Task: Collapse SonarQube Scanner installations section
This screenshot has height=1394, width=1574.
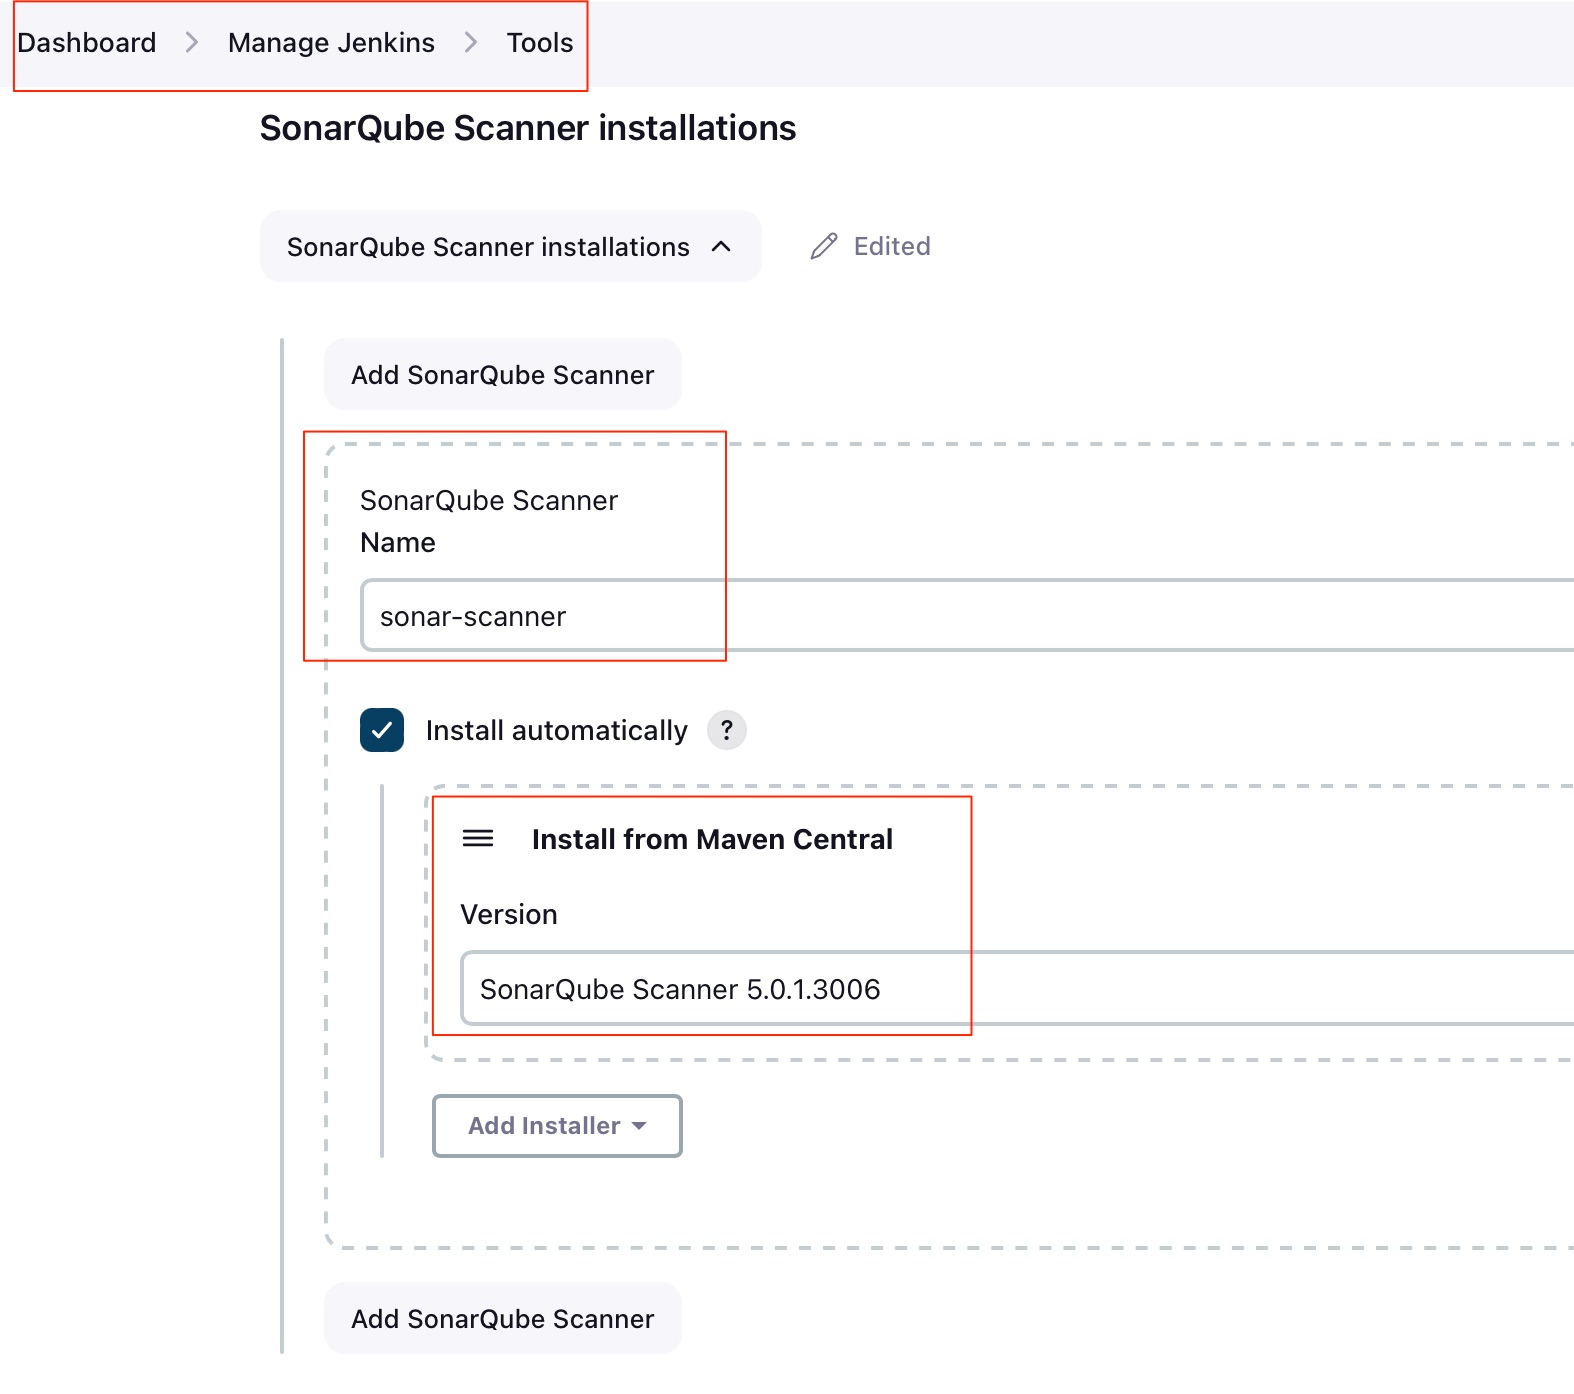Action: point(510,246)
